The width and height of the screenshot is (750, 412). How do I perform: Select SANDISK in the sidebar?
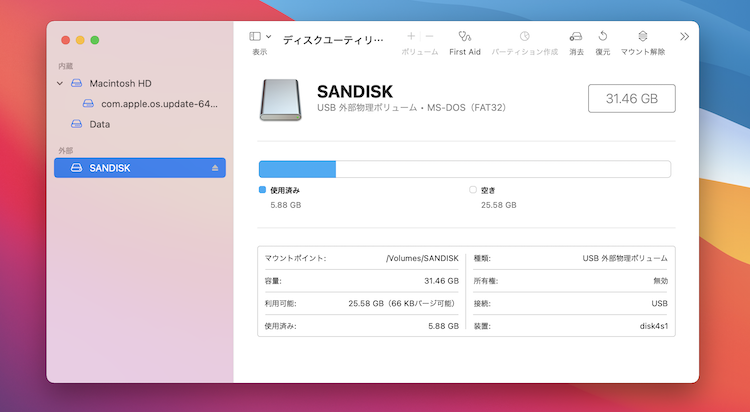point(140,168)
